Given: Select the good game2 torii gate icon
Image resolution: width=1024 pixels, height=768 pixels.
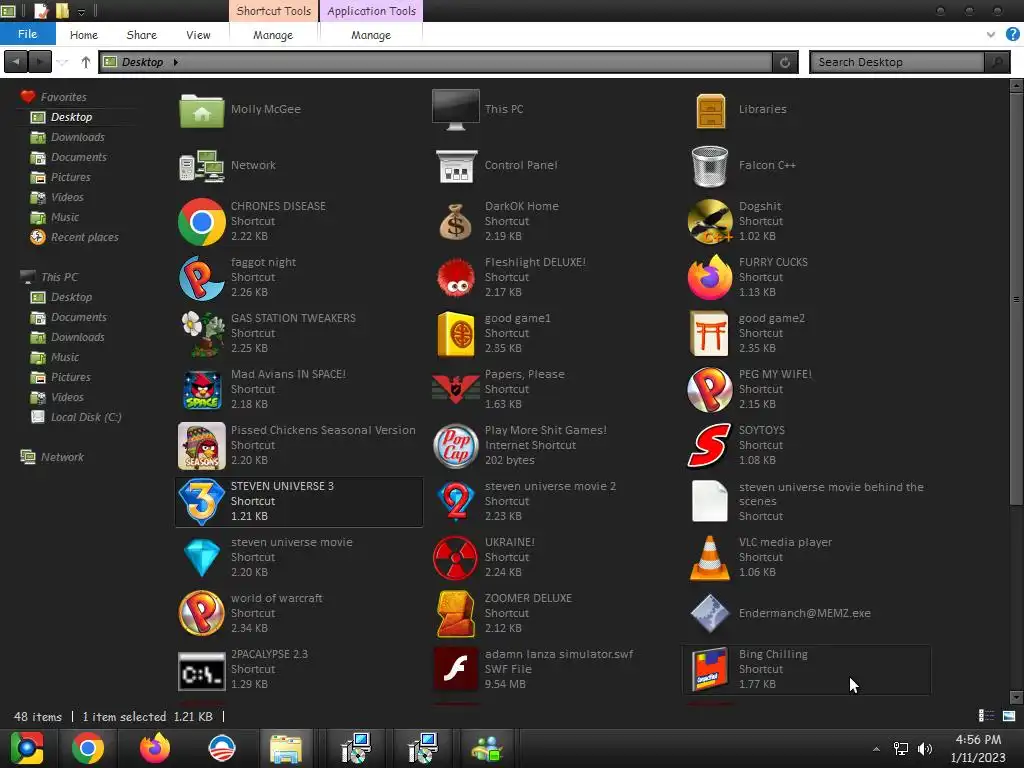Looking at the screenshot, I should [710, 334].
